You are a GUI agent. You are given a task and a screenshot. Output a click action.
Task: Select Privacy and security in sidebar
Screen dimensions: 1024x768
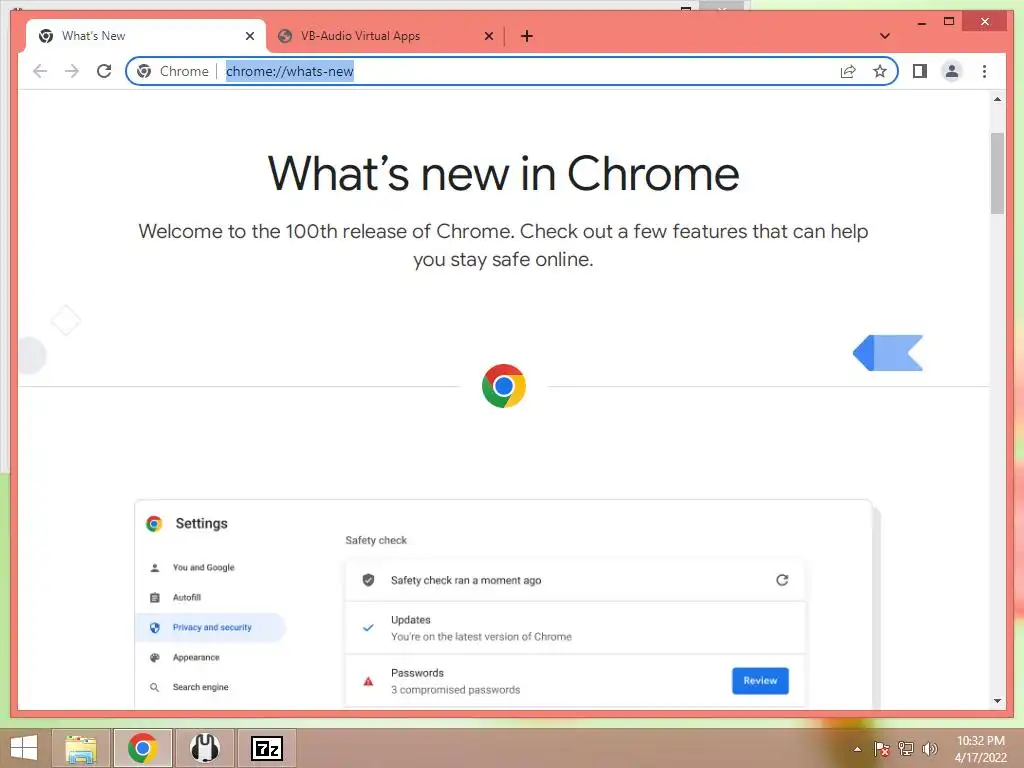pyautogui.click(x=212, y=628)
